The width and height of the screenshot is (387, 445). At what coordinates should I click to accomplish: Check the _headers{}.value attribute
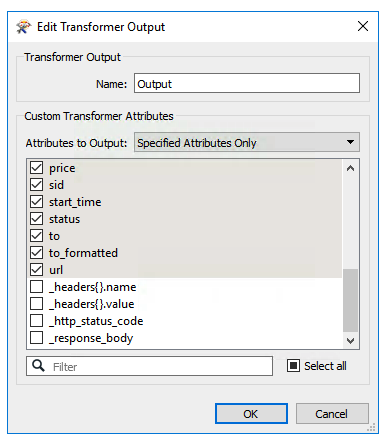pos(36,304)
